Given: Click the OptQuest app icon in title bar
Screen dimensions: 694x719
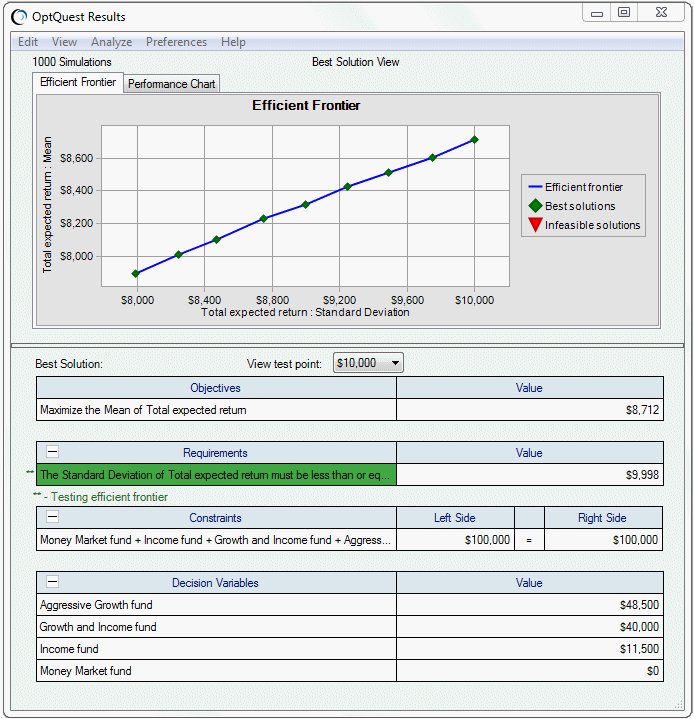Looking at the screenshot, I should [19, 17].
